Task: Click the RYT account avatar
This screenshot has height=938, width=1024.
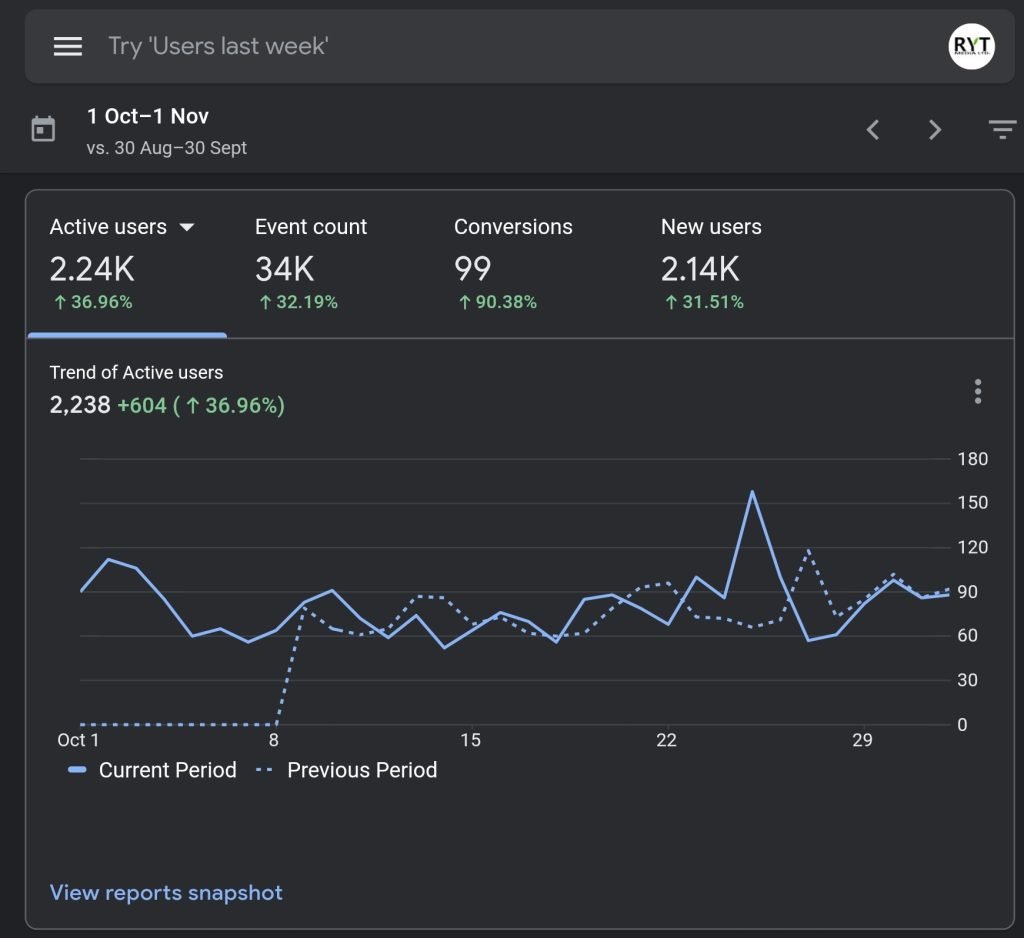Action: (x=971, y=47)
